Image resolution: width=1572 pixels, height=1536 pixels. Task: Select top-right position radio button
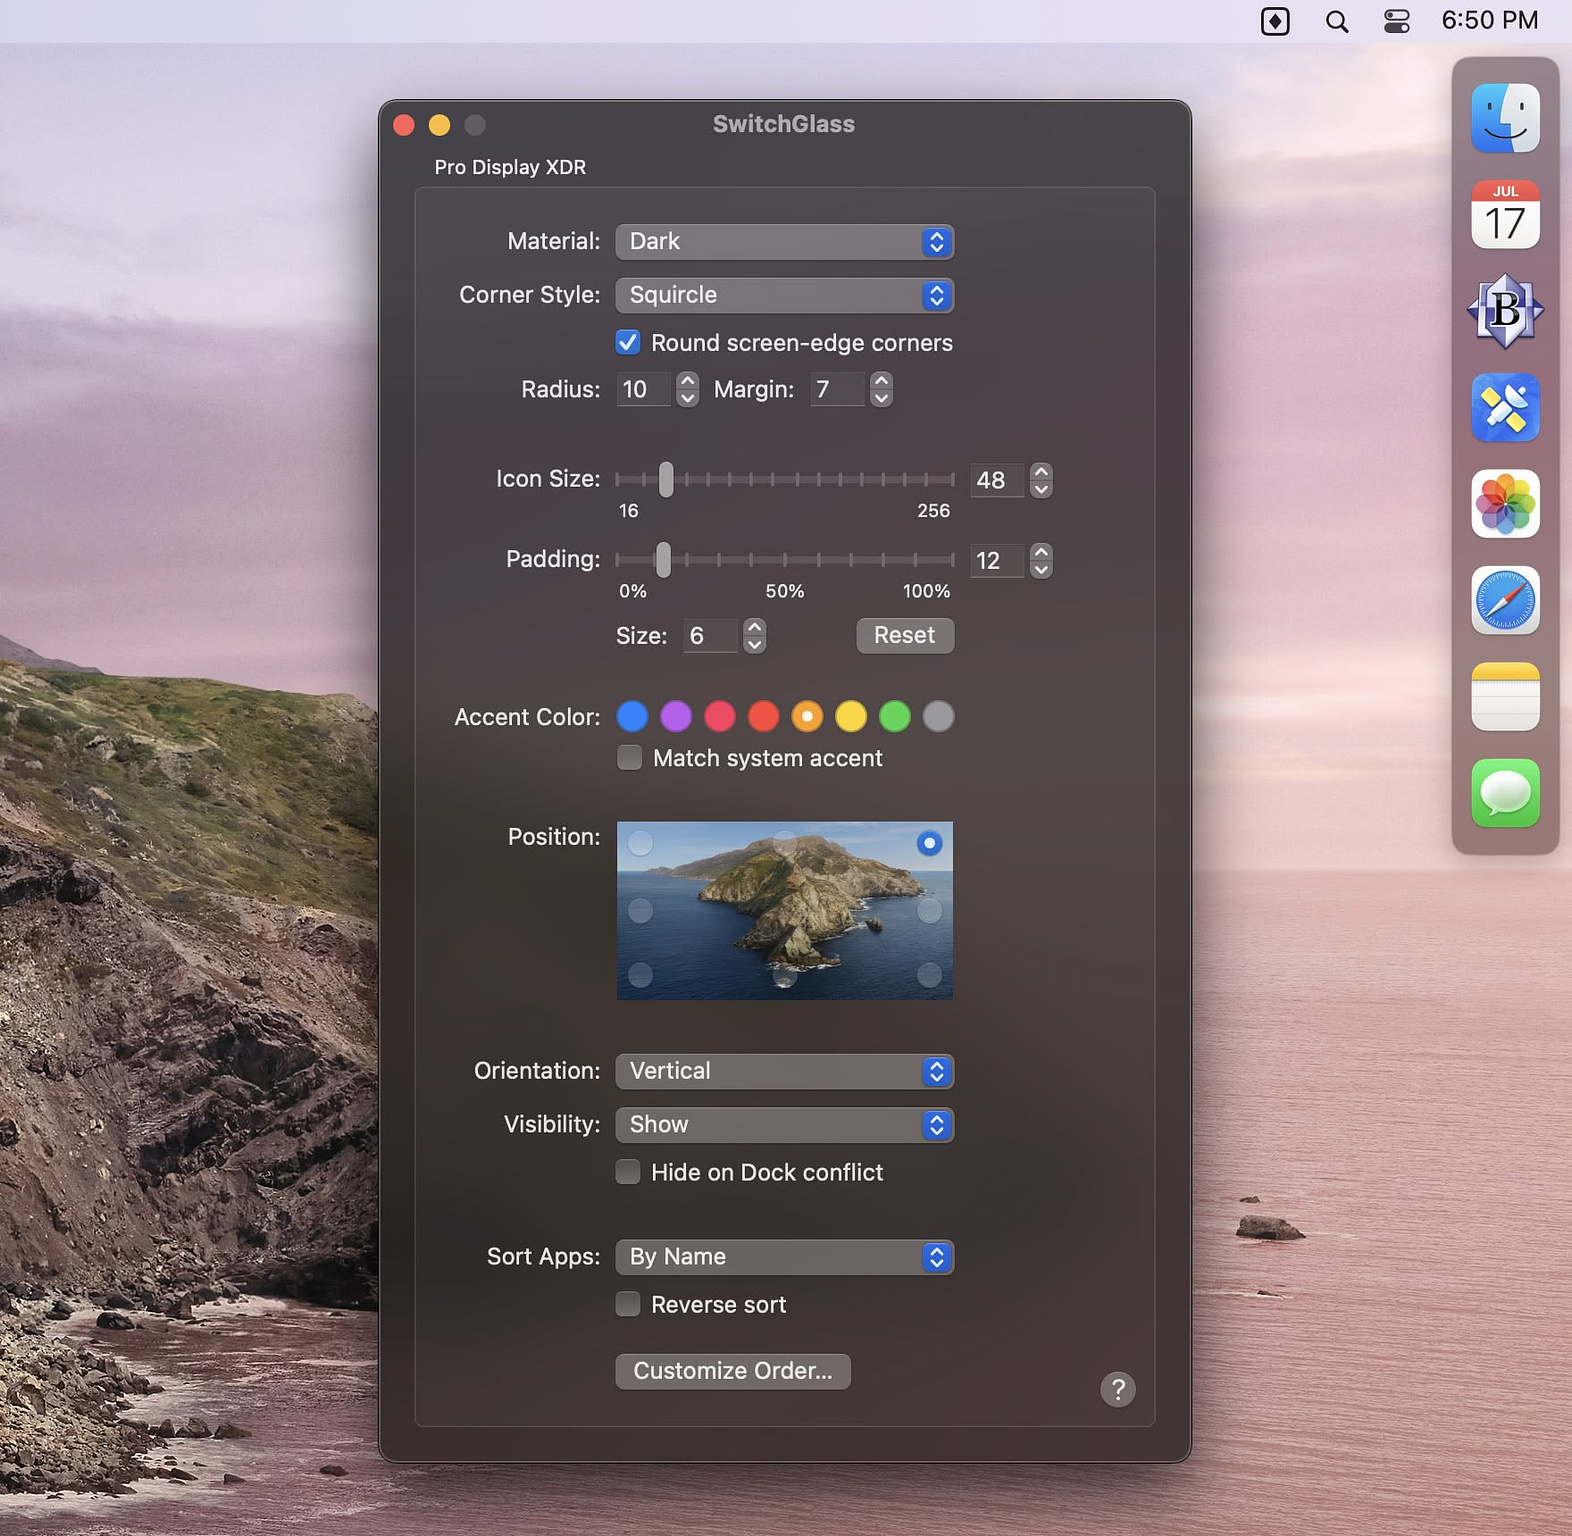tap(929, 843)
